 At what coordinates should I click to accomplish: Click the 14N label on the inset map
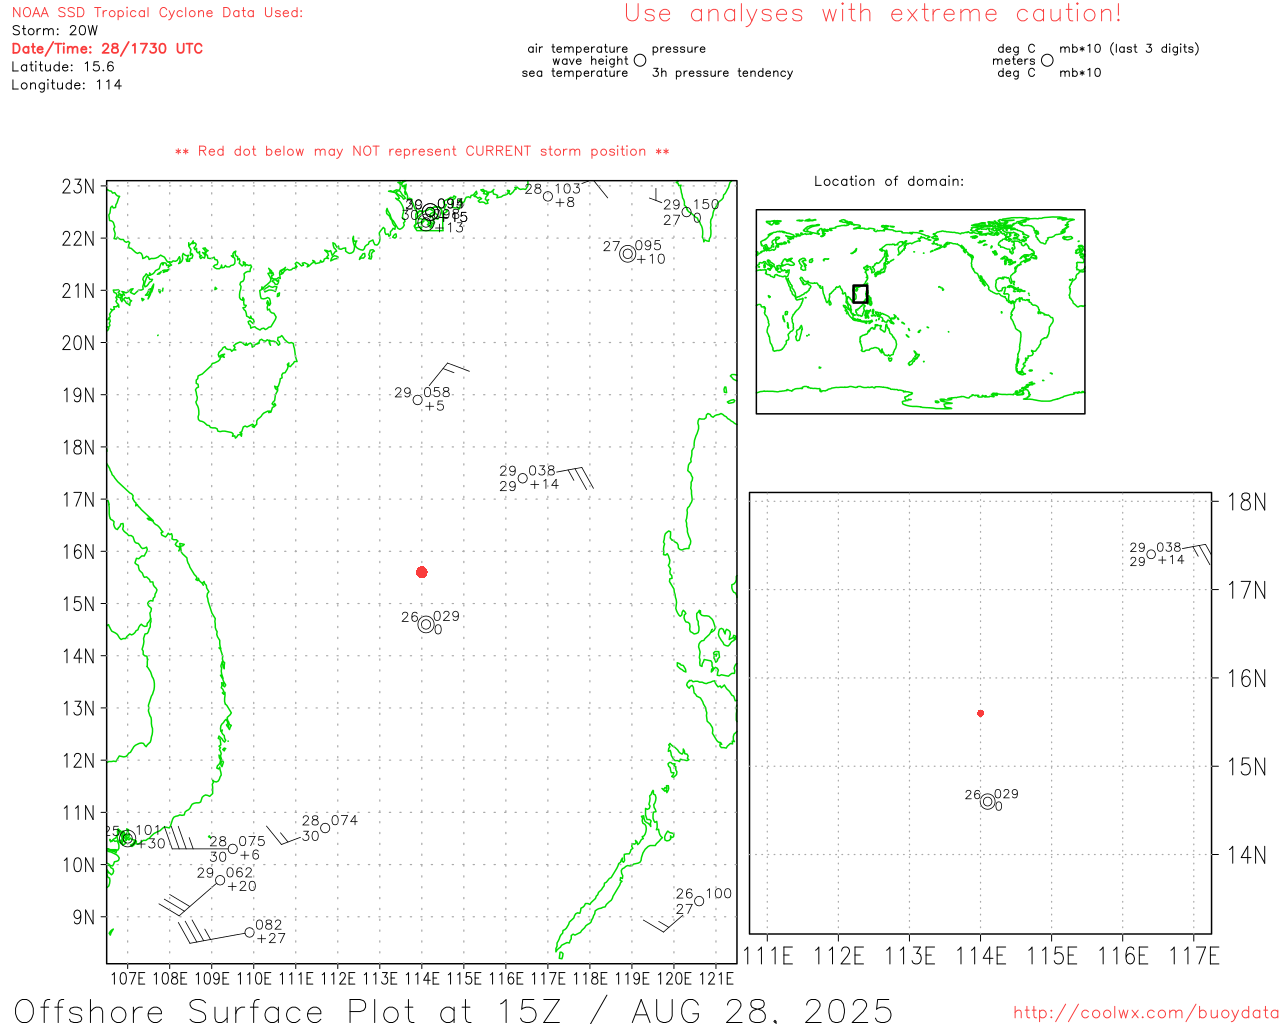tap(1246, 855)
